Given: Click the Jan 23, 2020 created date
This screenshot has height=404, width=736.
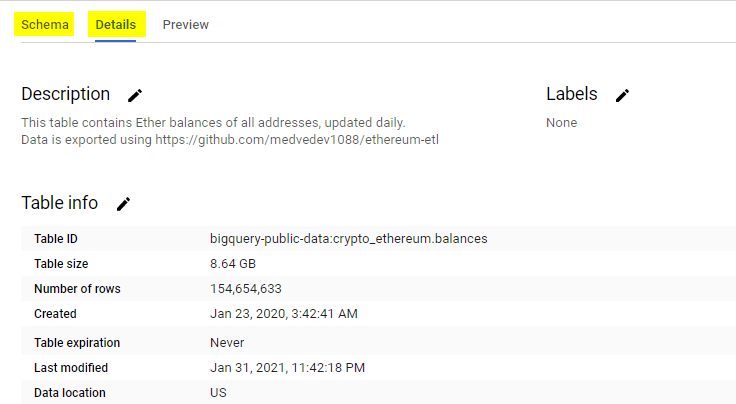Looking at the screenshot, I should coord(283,314).
